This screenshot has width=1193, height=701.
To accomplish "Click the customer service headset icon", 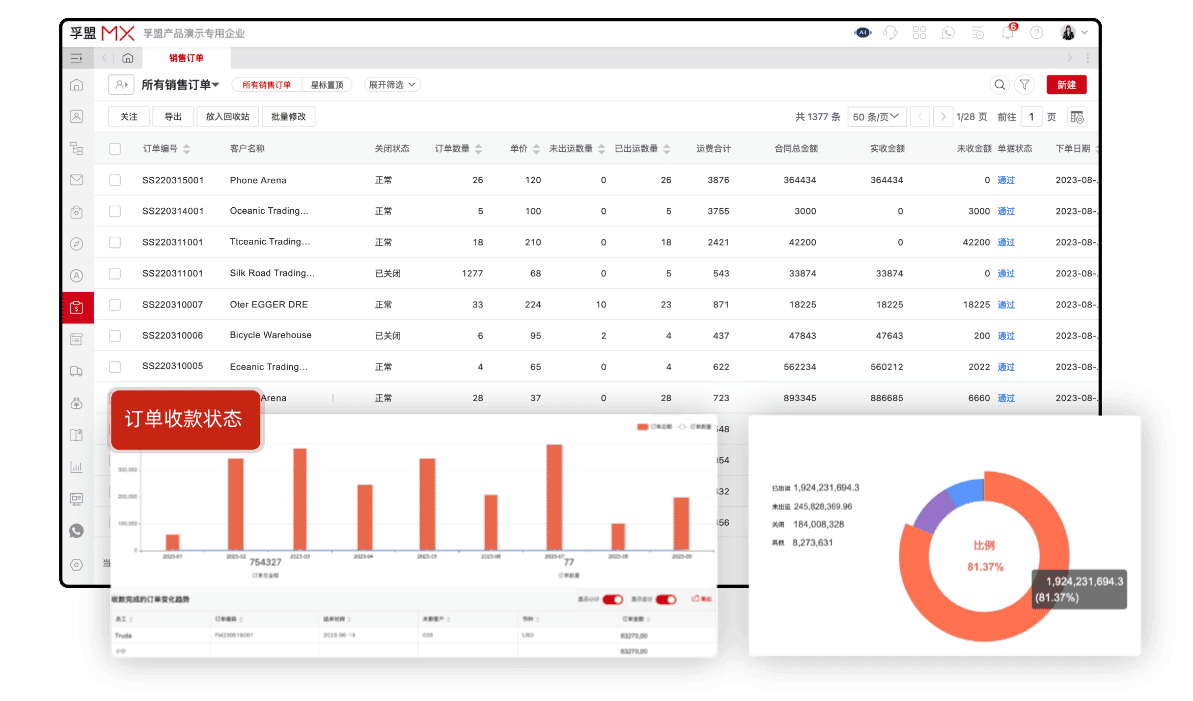I will pyautogui.click(x=890, y=32).
